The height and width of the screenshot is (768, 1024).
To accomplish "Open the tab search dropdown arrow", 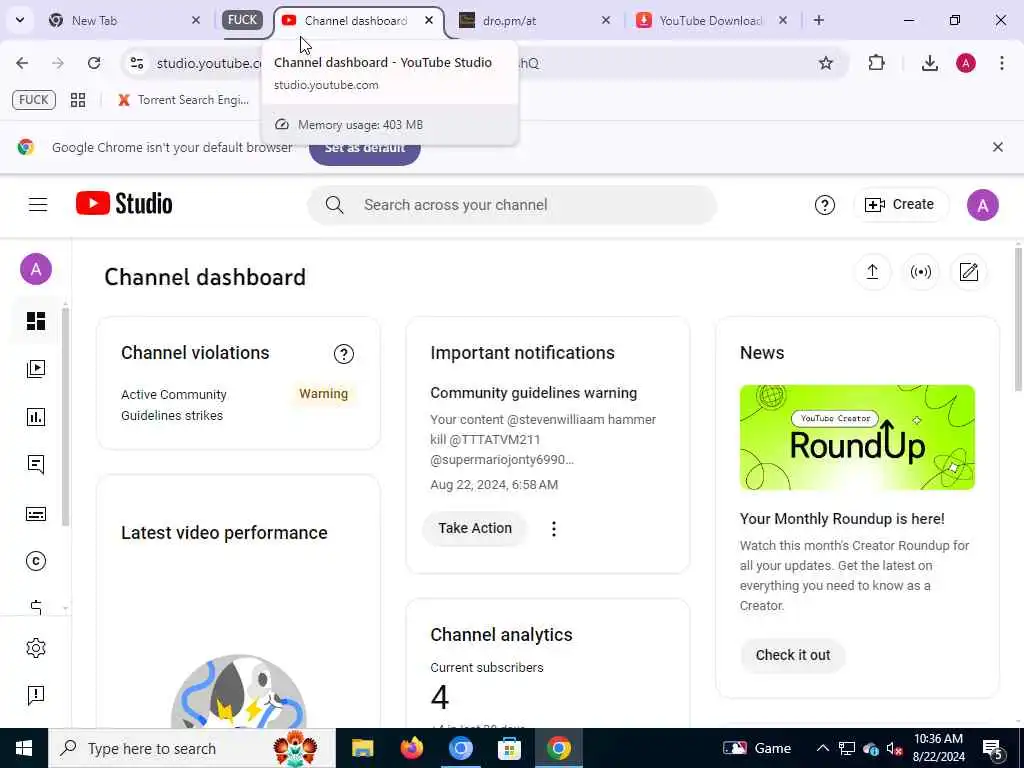I will coord(20,20).
